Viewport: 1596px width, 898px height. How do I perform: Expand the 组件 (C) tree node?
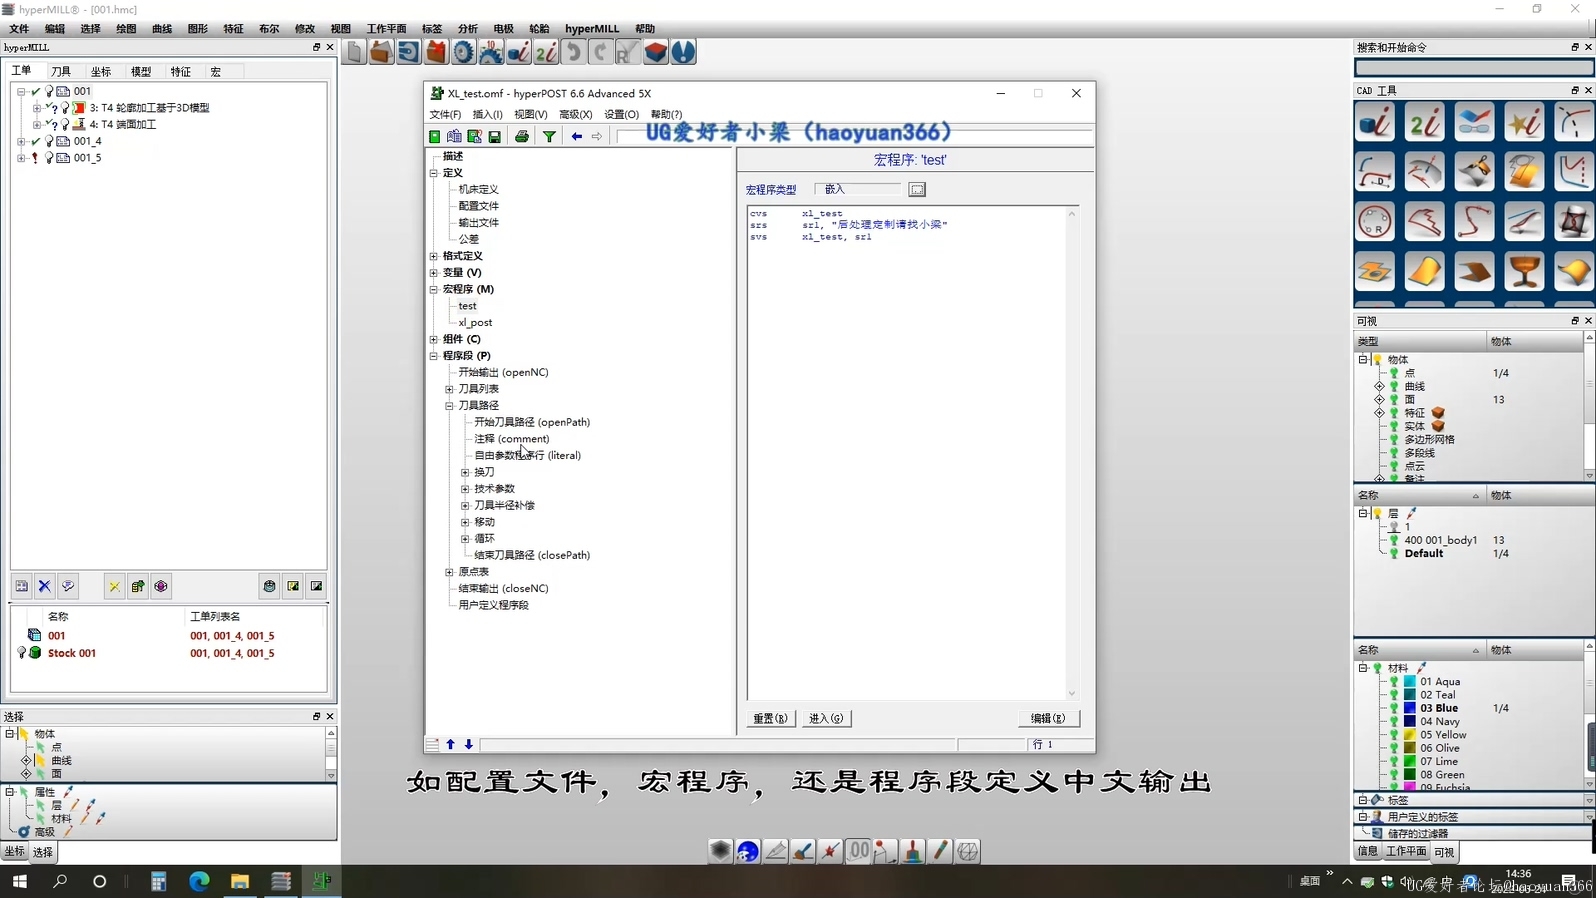[434, 339]
